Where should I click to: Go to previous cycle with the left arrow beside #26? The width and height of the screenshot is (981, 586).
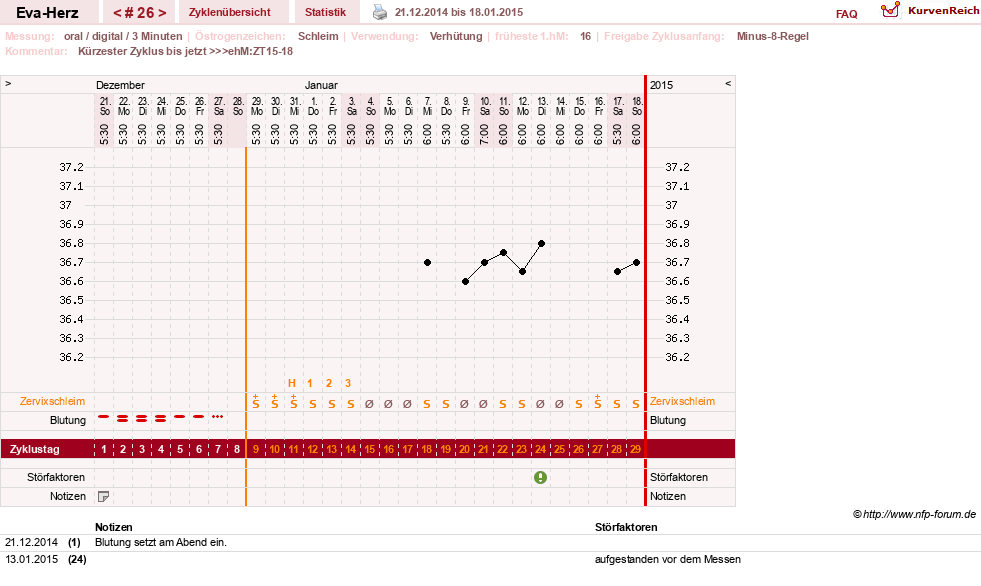[x=117, y=13]
